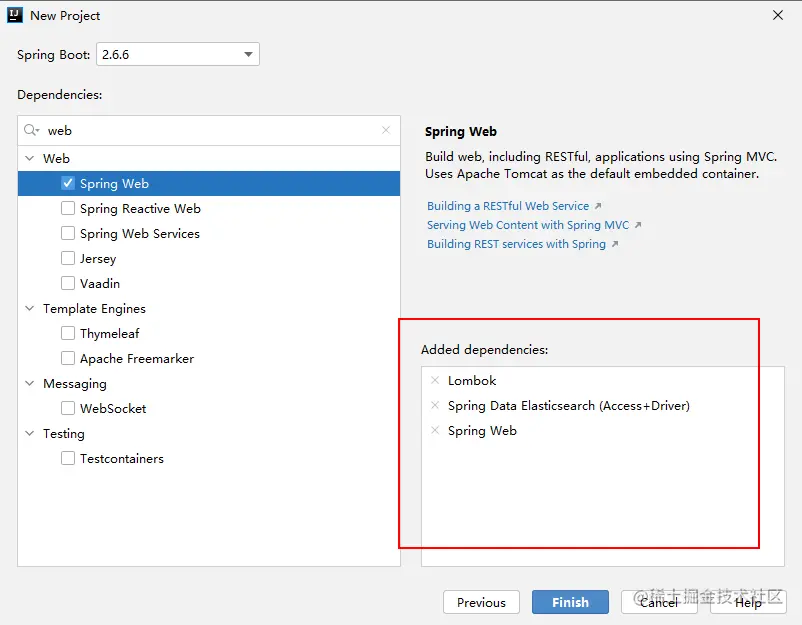
Task: Click the search magnifier icon
Action: point(31,130)
